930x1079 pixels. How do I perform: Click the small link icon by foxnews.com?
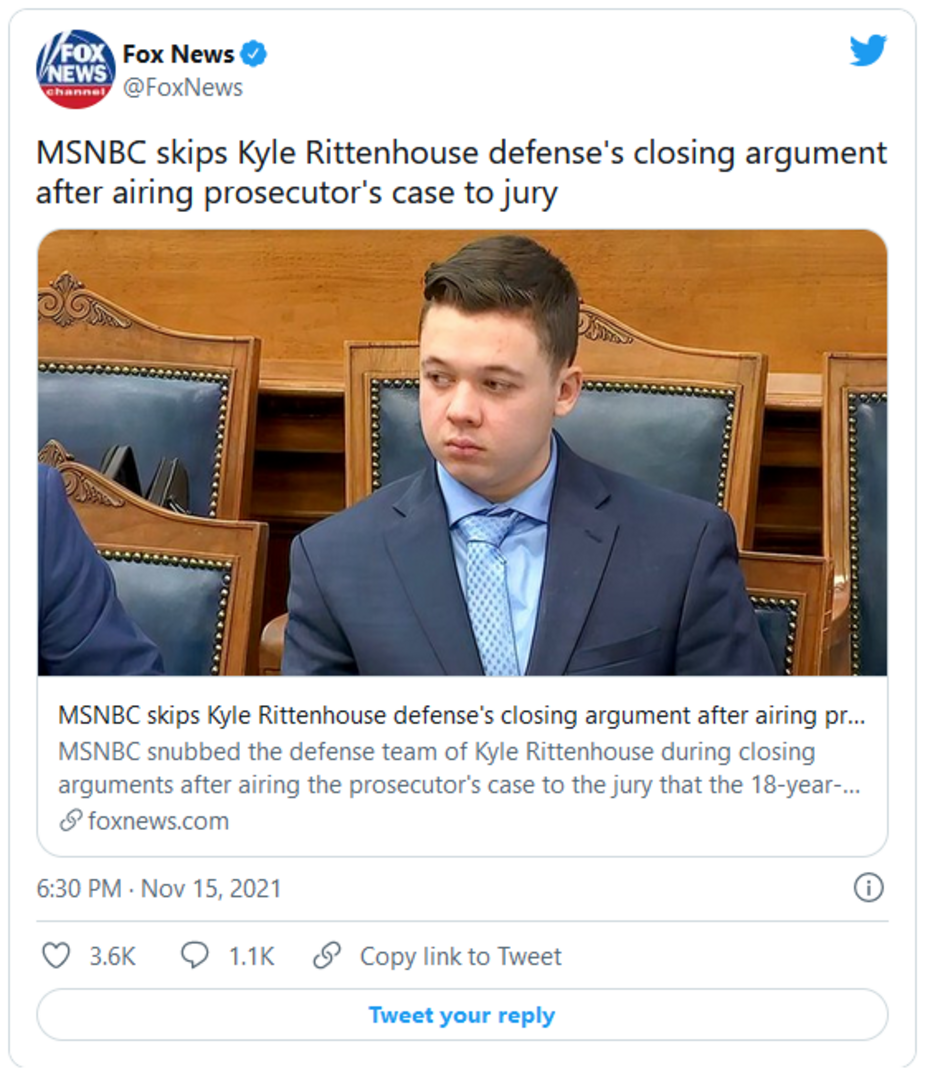70,821
